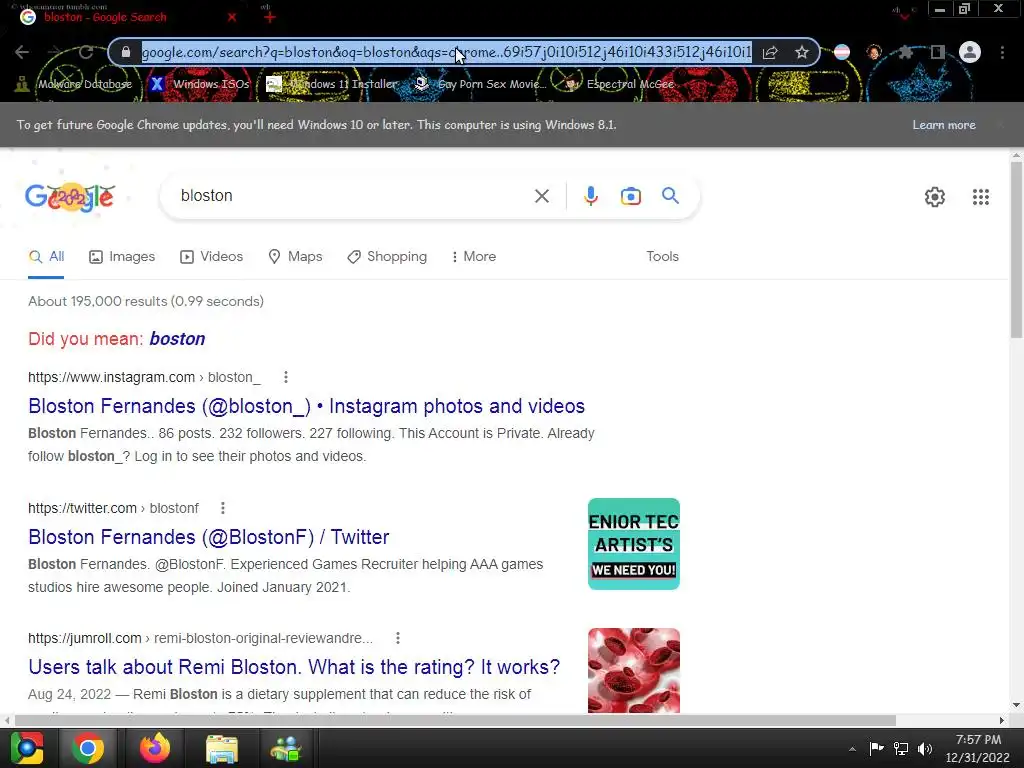Viewport: 1024px width, 768px height.
Task: Open the Action Center flag icon
Action: (876, 748)
